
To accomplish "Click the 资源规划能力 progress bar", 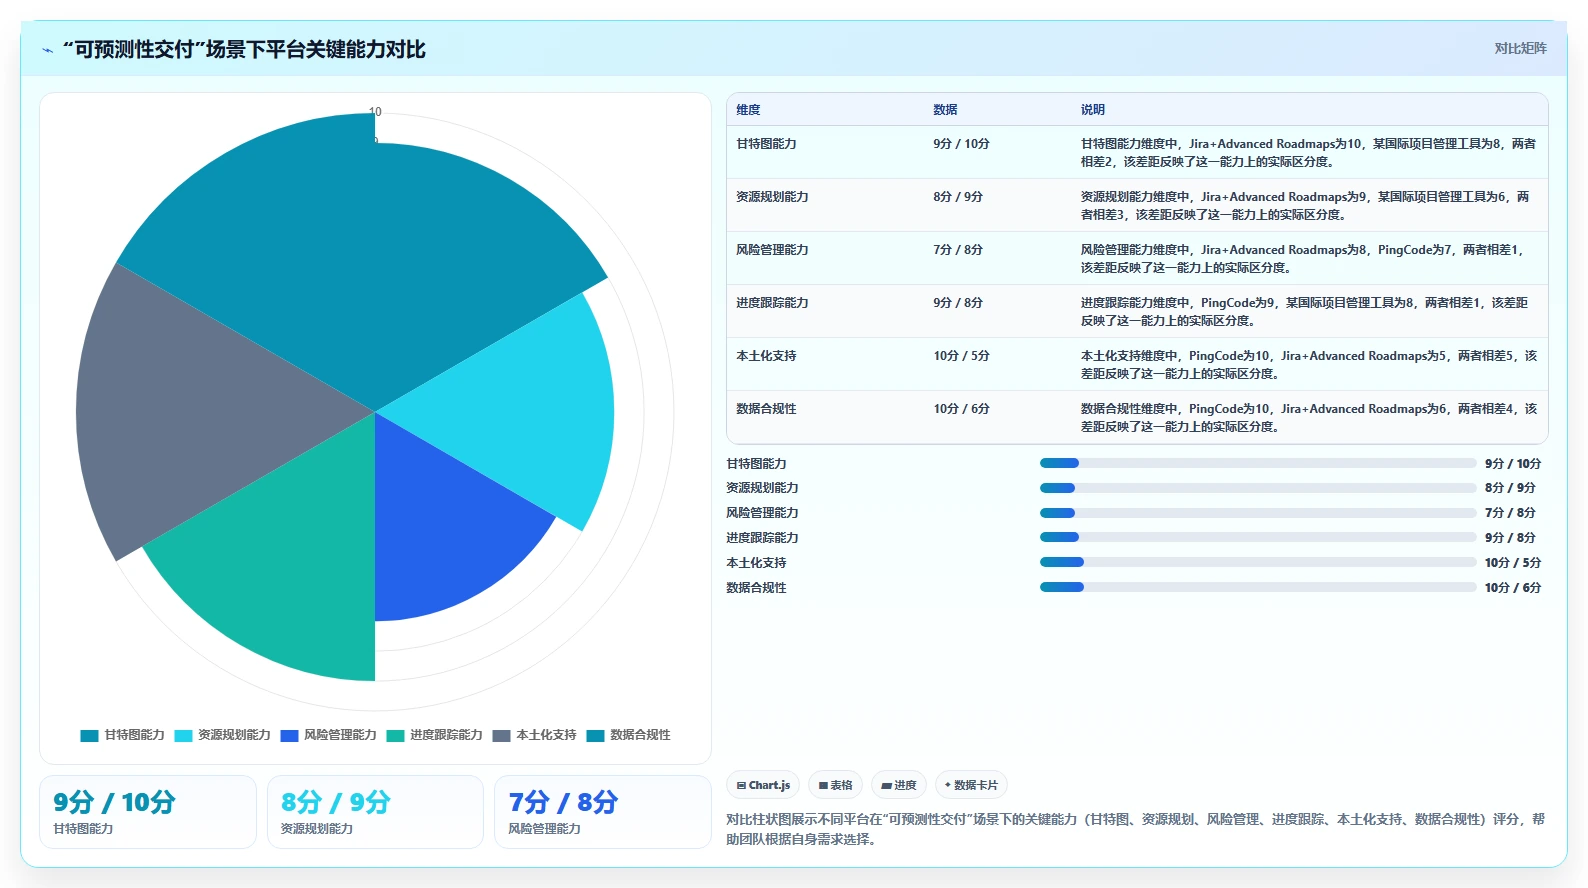I will [1258, 488].
